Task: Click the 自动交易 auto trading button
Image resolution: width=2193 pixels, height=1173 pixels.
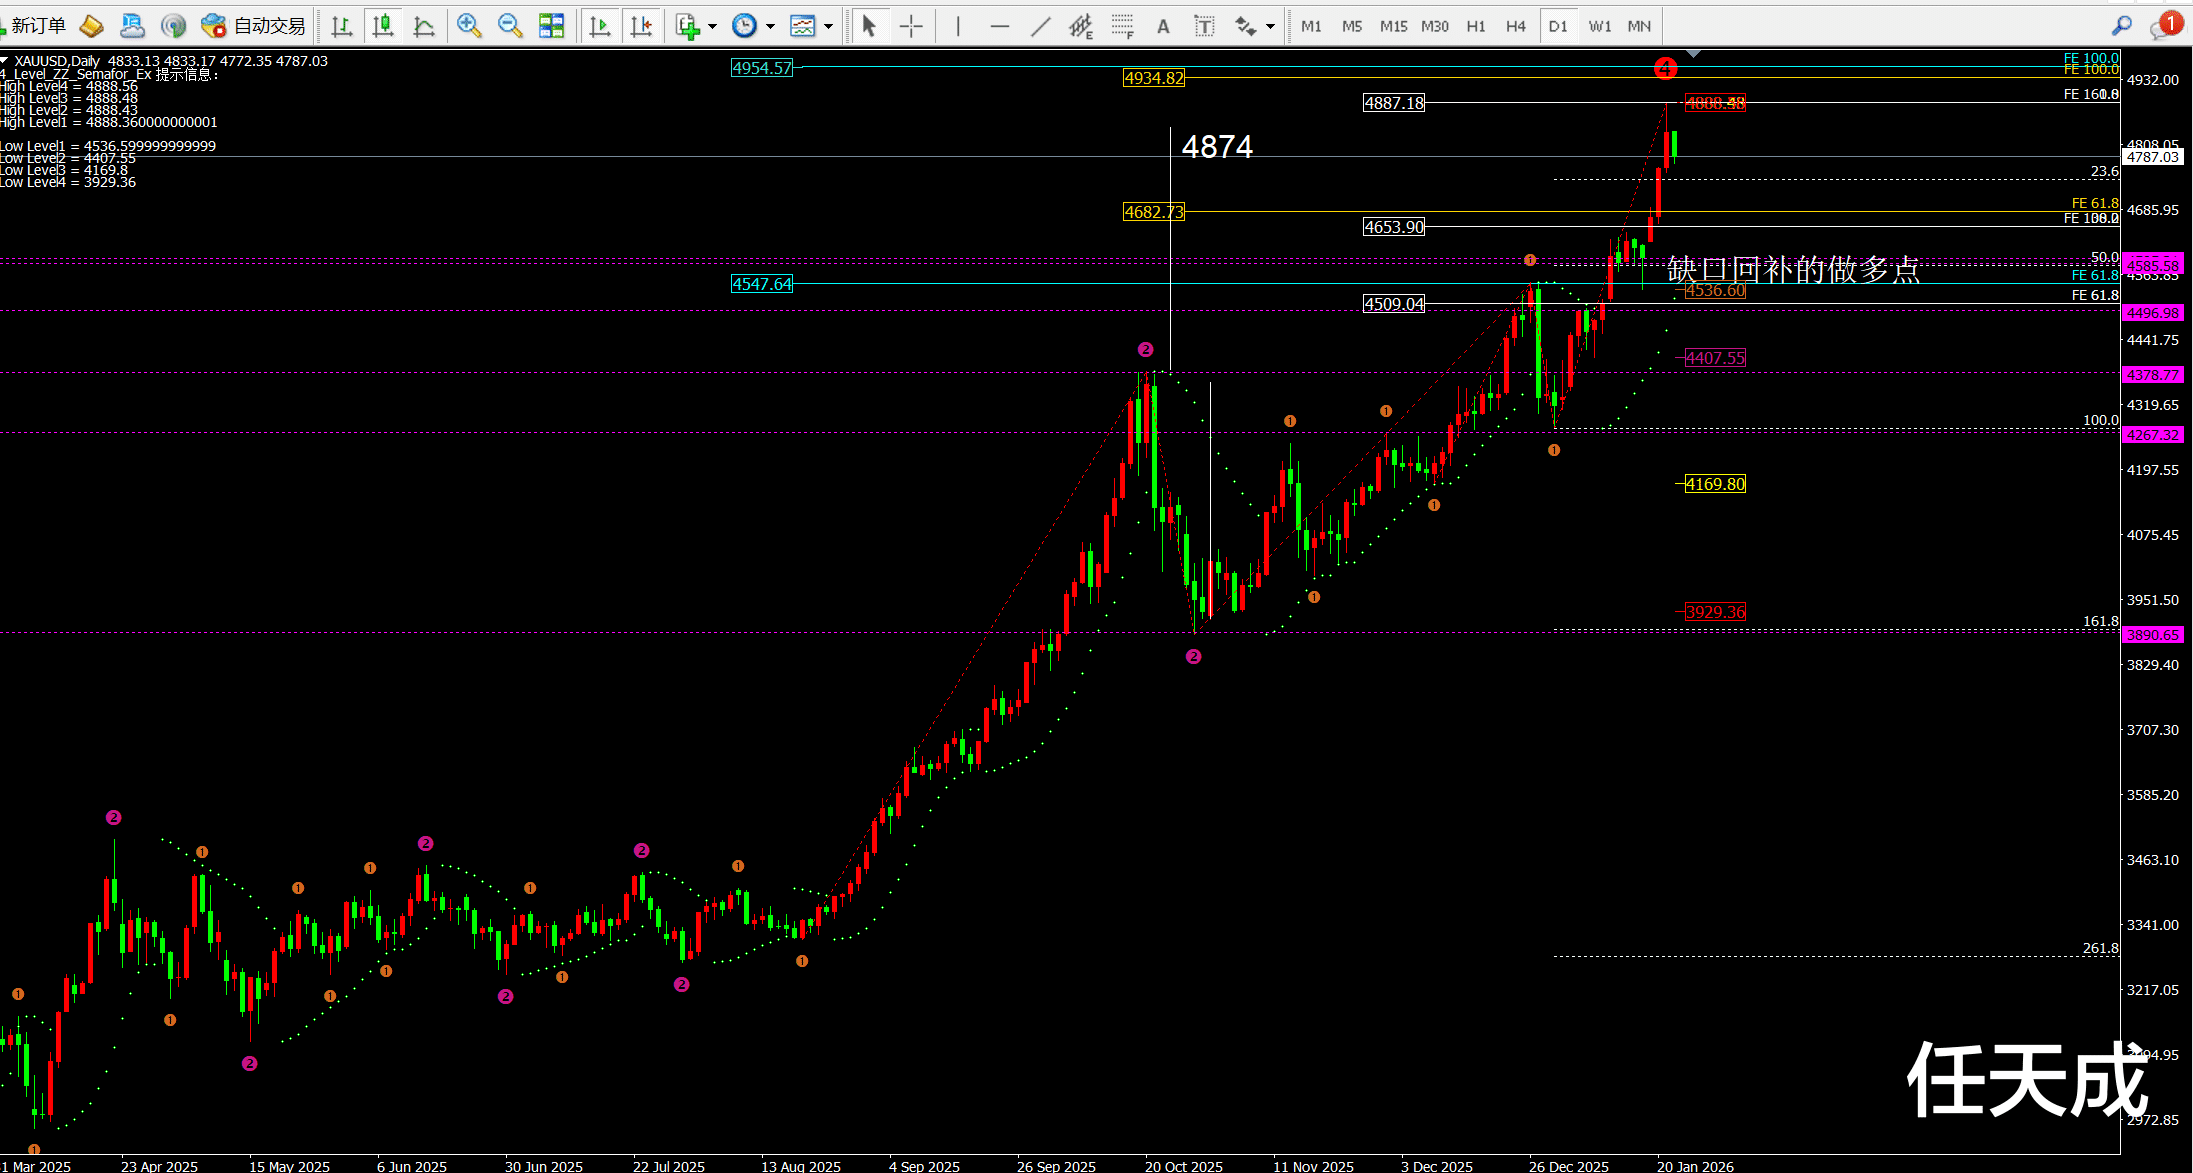Action: coord(254,26)
